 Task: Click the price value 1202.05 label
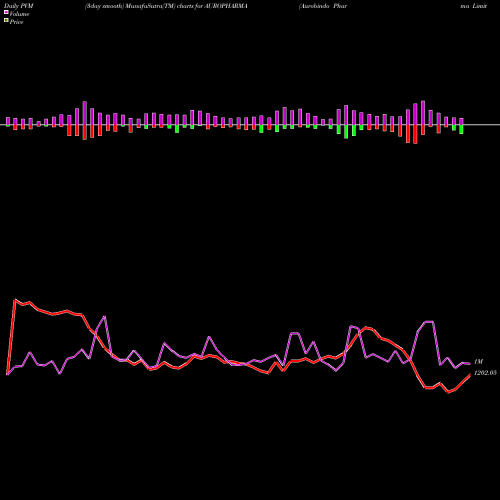tap(485, 373)
